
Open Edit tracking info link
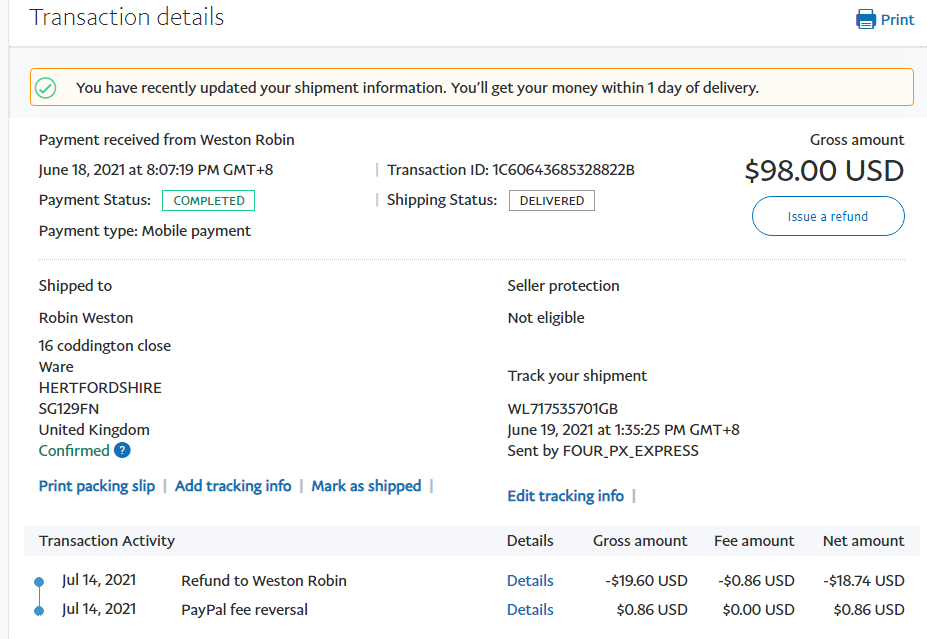[565, 496]
